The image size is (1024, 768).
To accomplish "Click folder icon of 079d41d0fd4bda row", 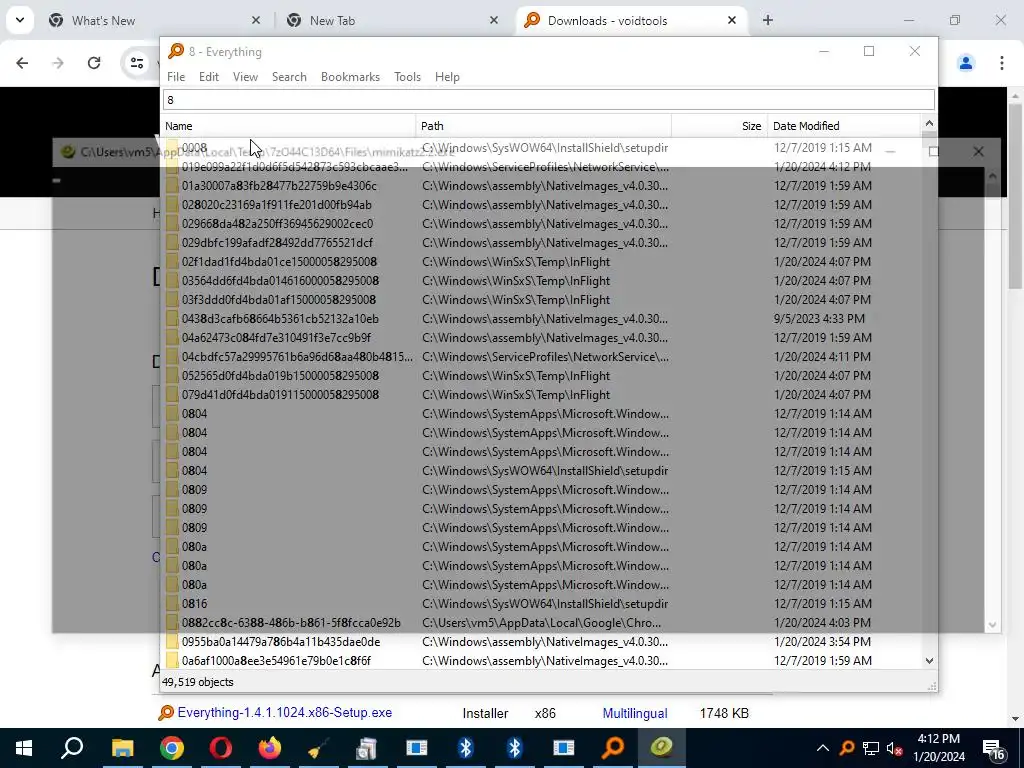I will tap(172, 395).
